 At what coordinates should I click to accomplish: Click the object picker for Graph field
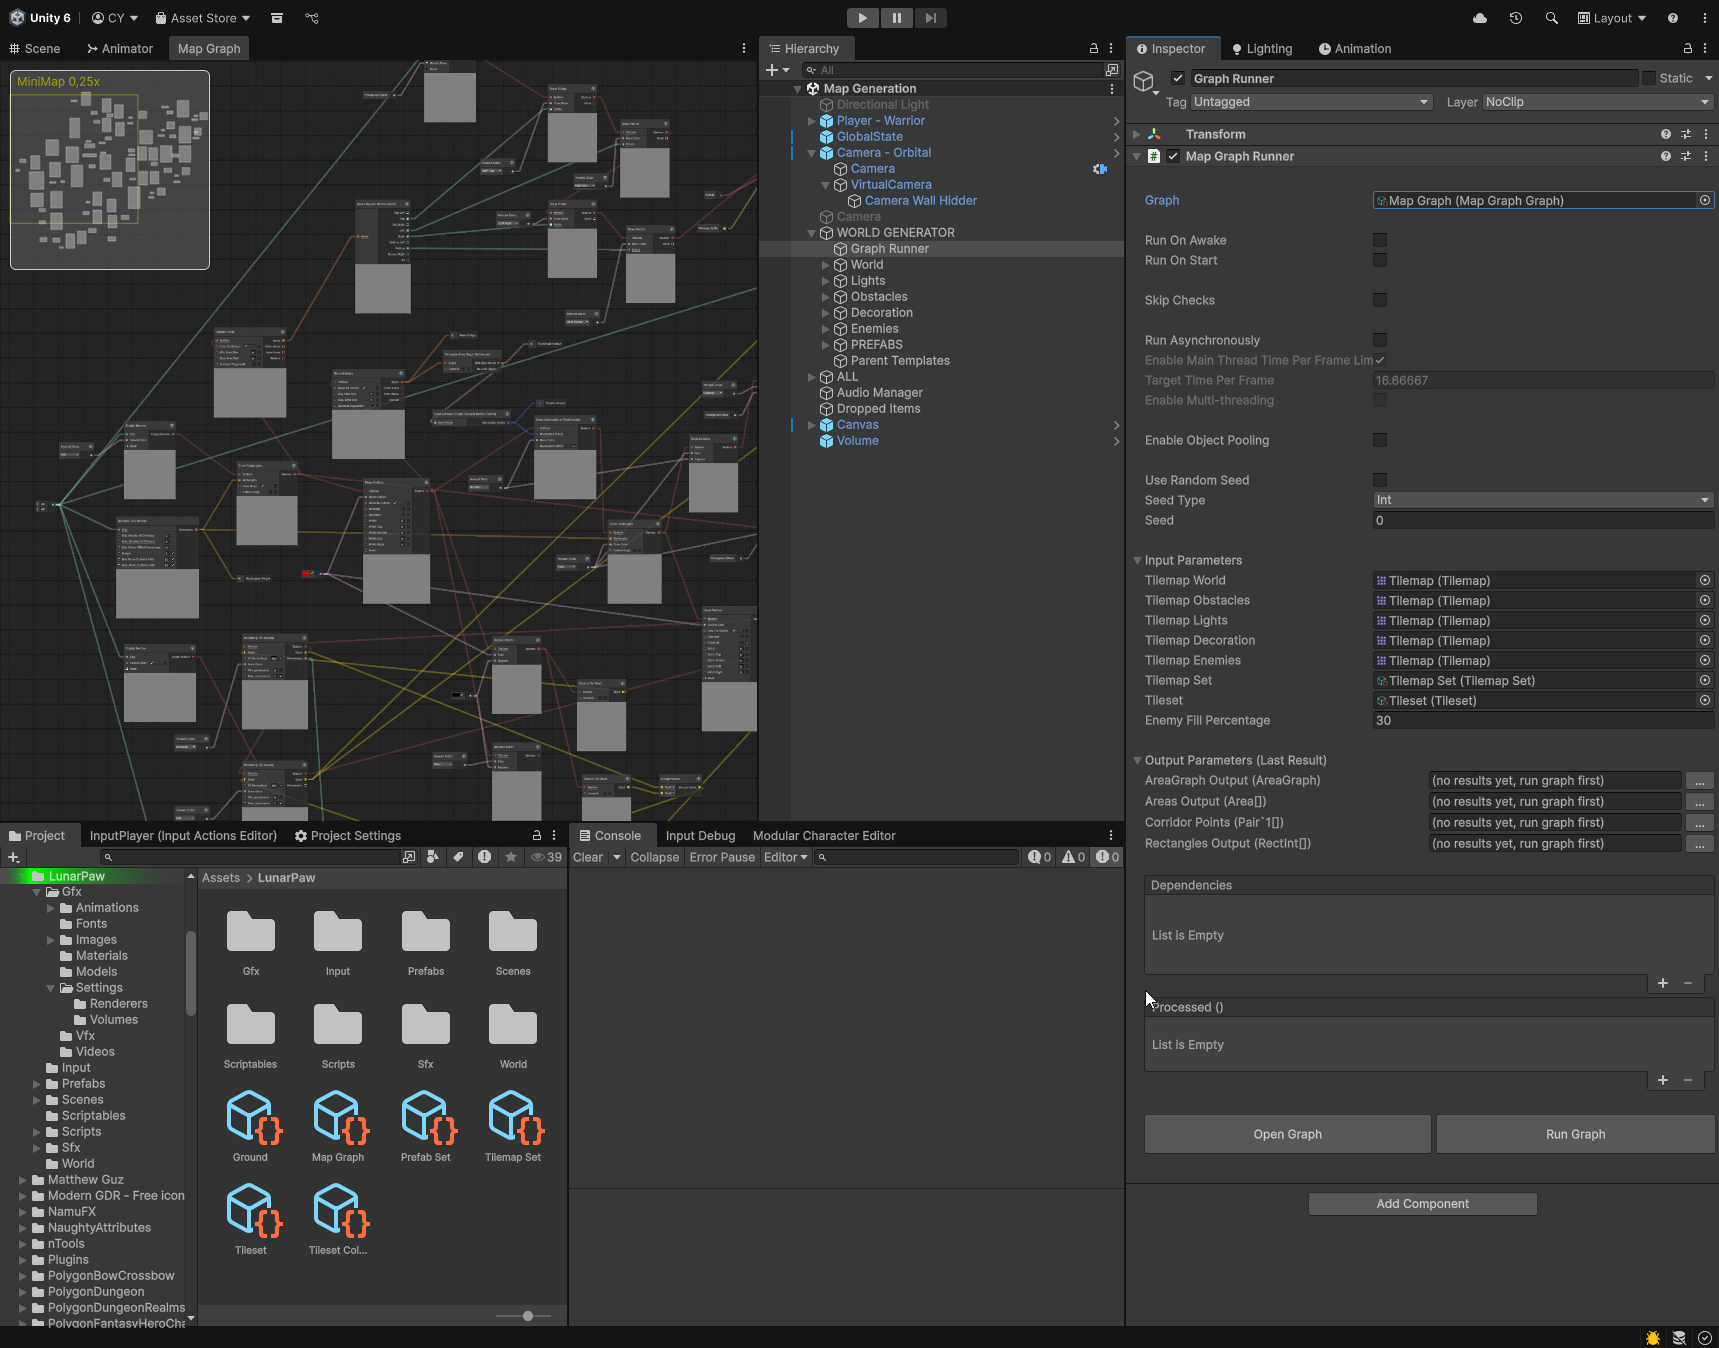point(1704,201)
